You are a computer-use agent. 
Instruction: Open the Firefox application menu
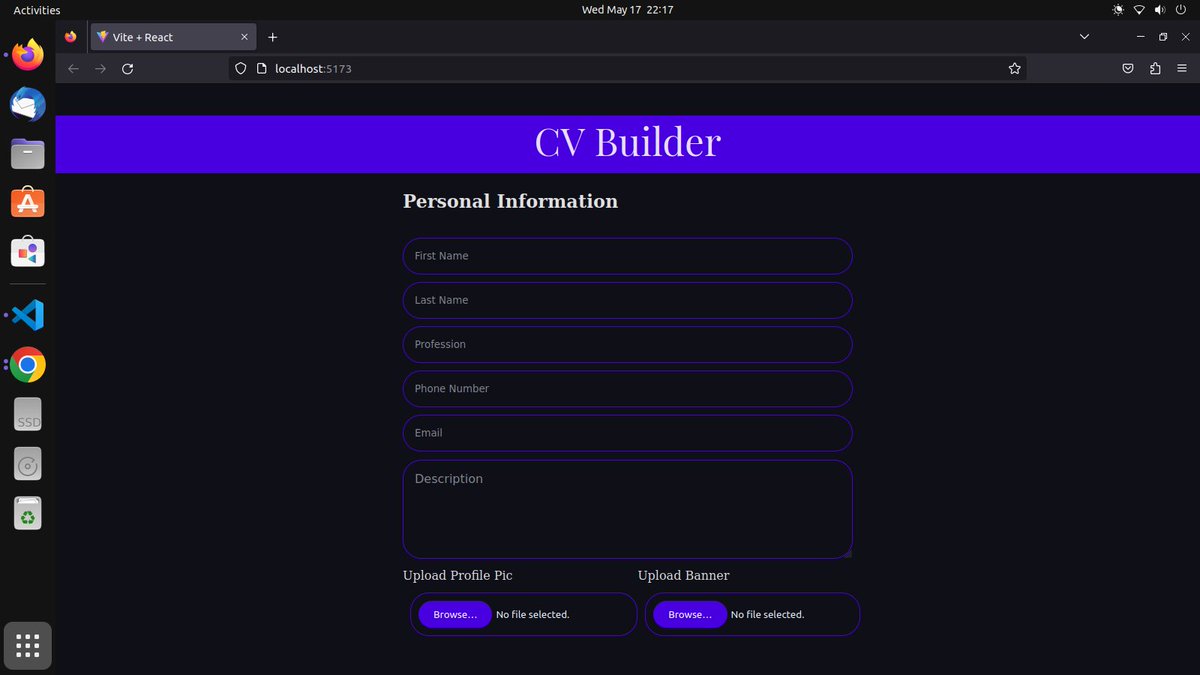(x=1183, y=69)
